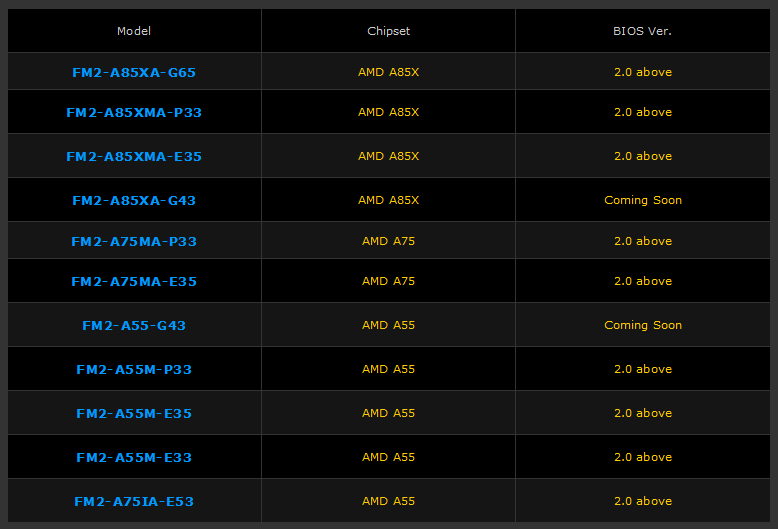Image resolution: width=778 pixels, height=529 pixels.
Task: Click the AMD A75 chipset for FM2-A75MA-P33
Action: pyautogui.click(x=388, y=241)
